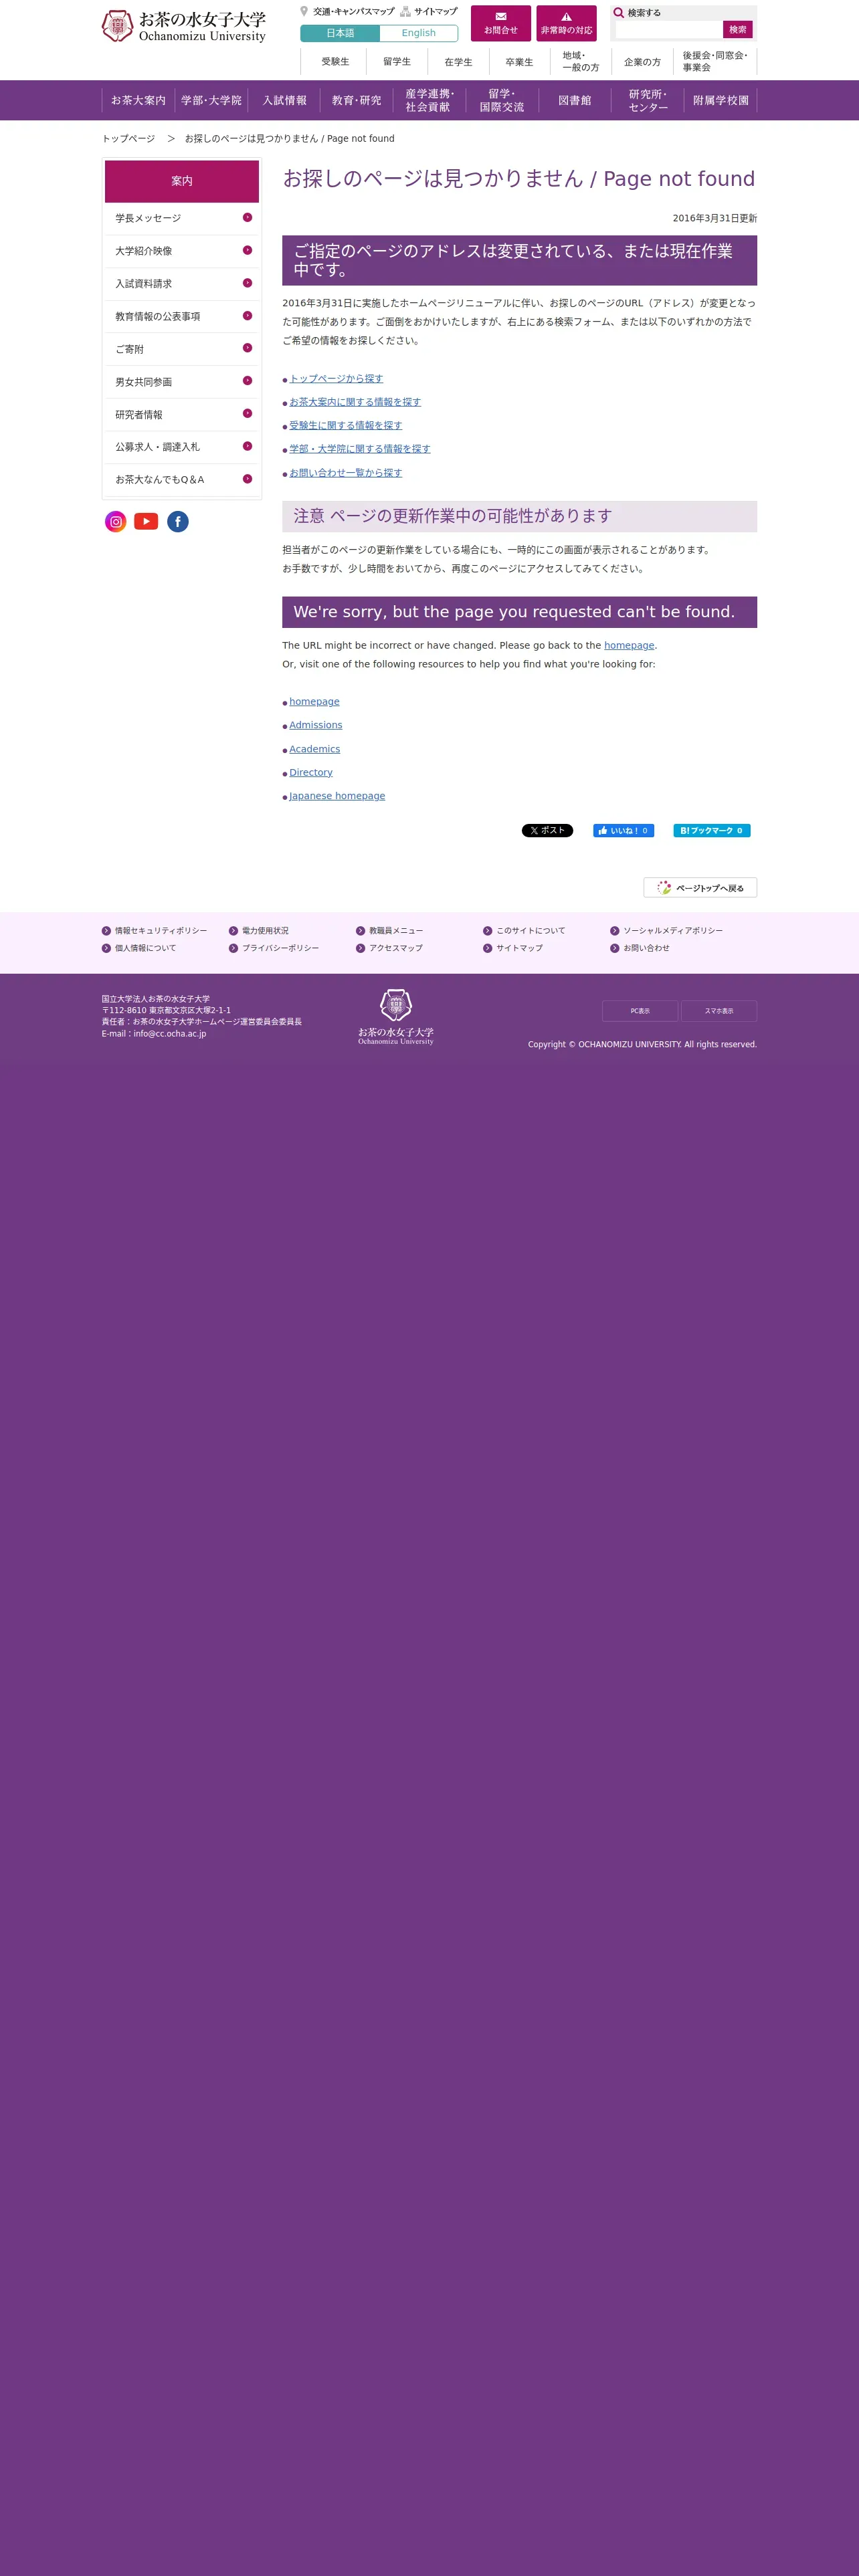Switch language to 日本語
Viewport: 859px width, 2576px height.
[x=340, y=33]
